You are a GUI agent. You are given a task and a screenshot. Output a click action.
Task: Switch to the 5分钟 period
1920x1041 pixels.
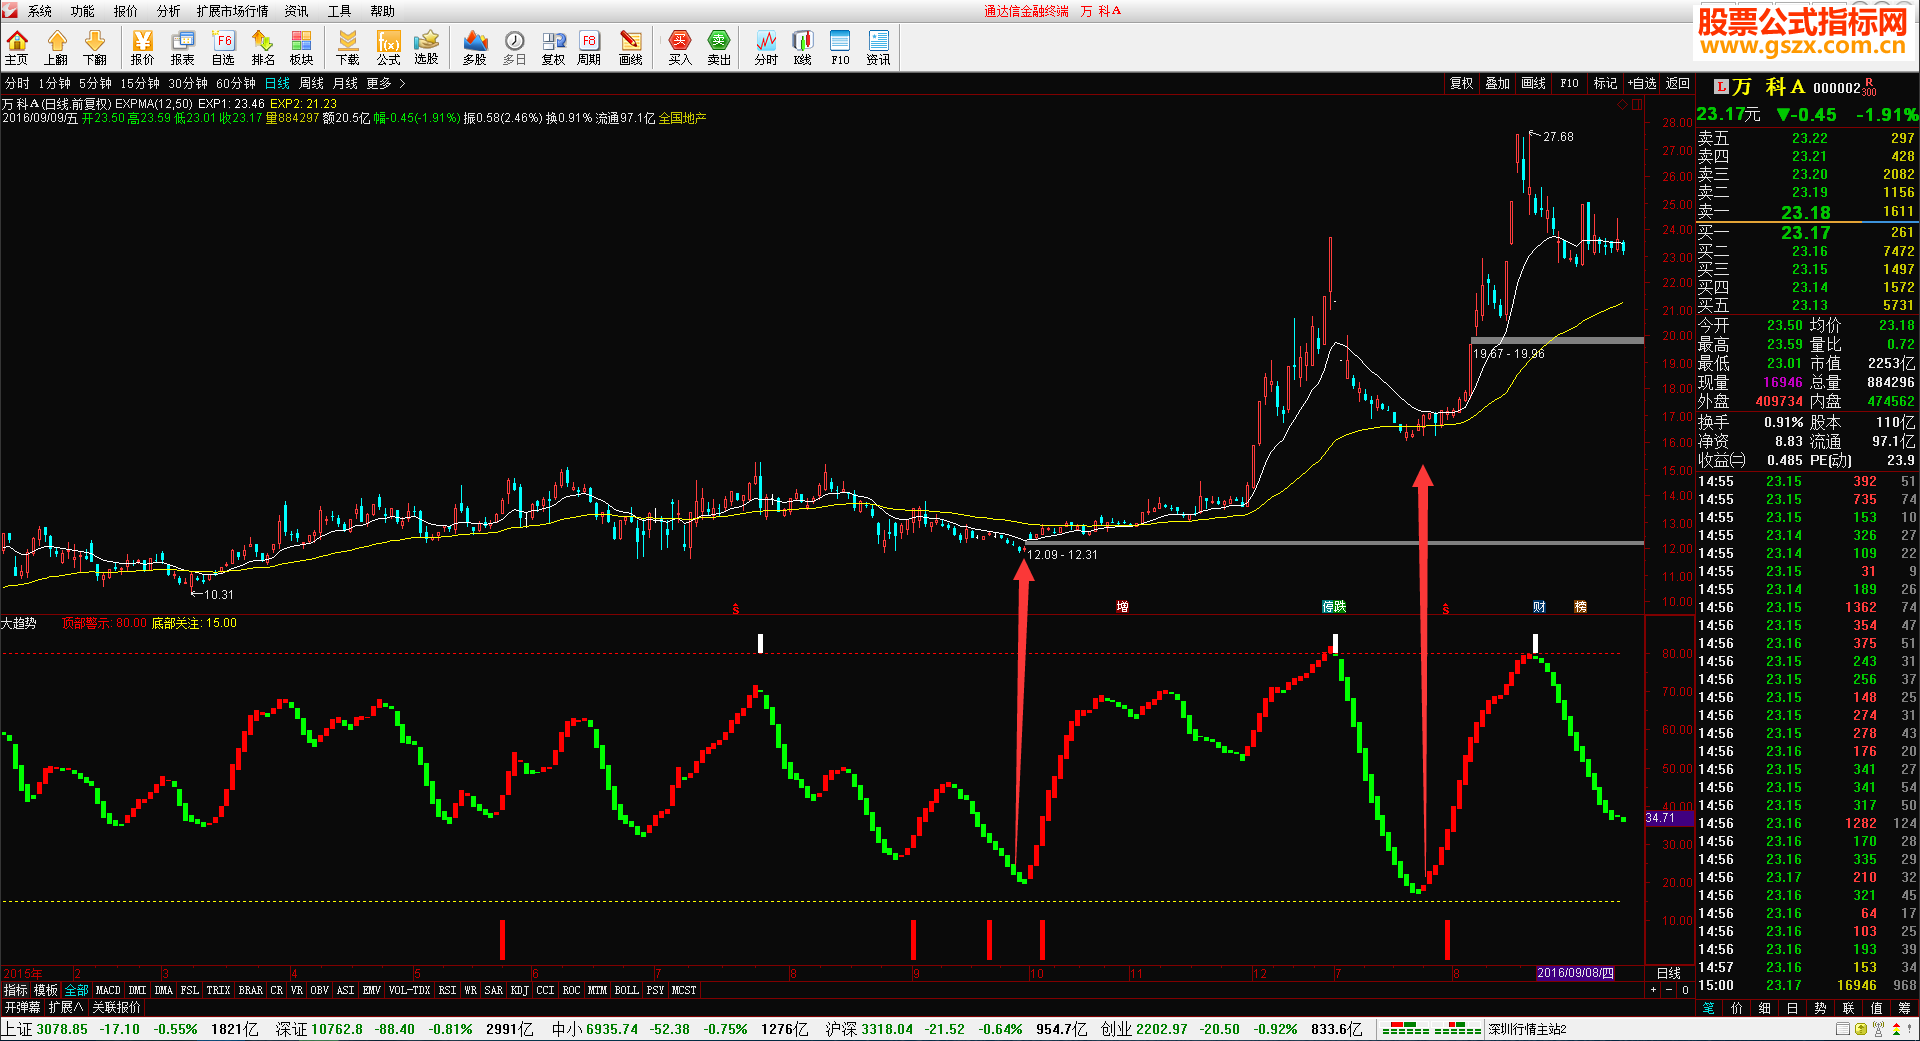coord(95,83)
